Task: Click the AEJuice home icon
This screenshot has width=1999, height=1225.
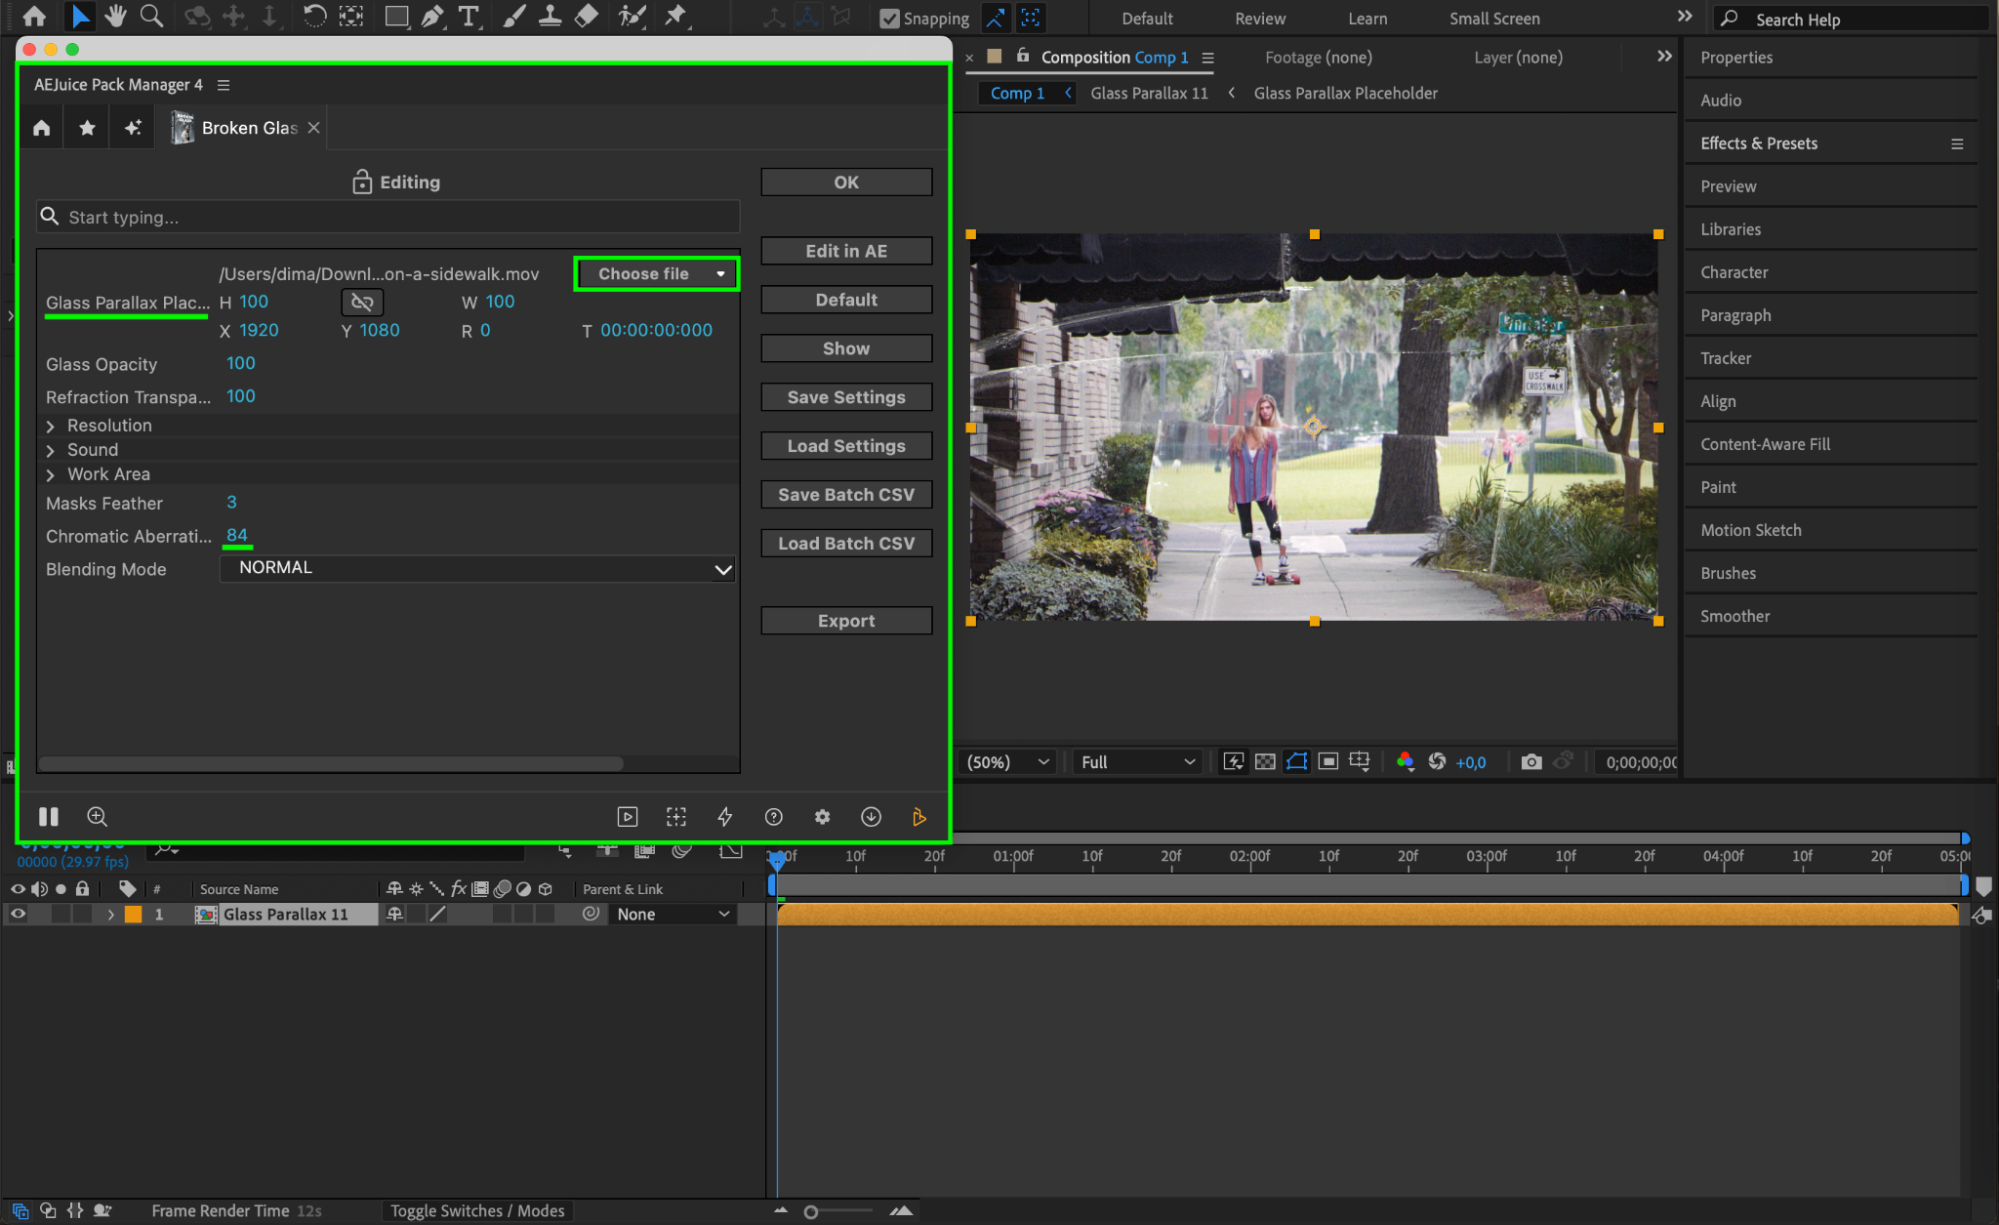Action: 42,128
